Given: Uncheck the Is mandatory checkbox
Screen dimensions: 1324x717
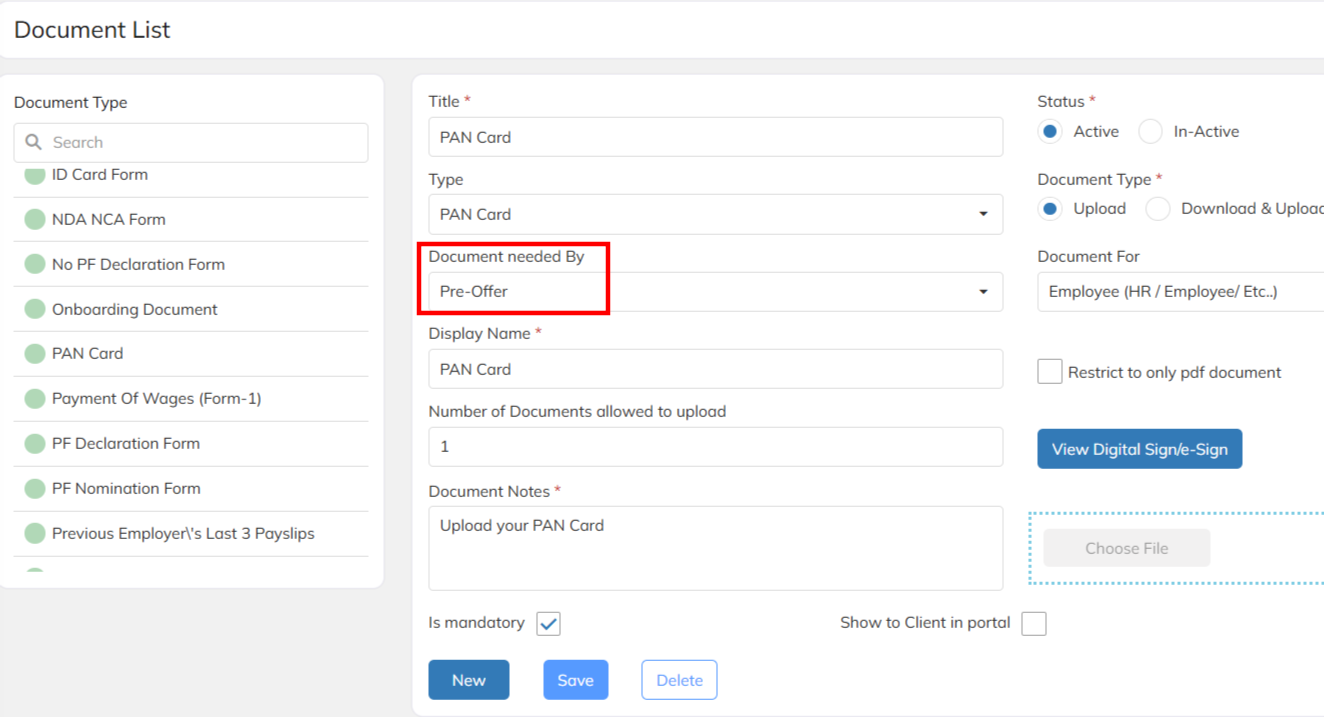Looking at the screenshot, I should coord(548,623).
